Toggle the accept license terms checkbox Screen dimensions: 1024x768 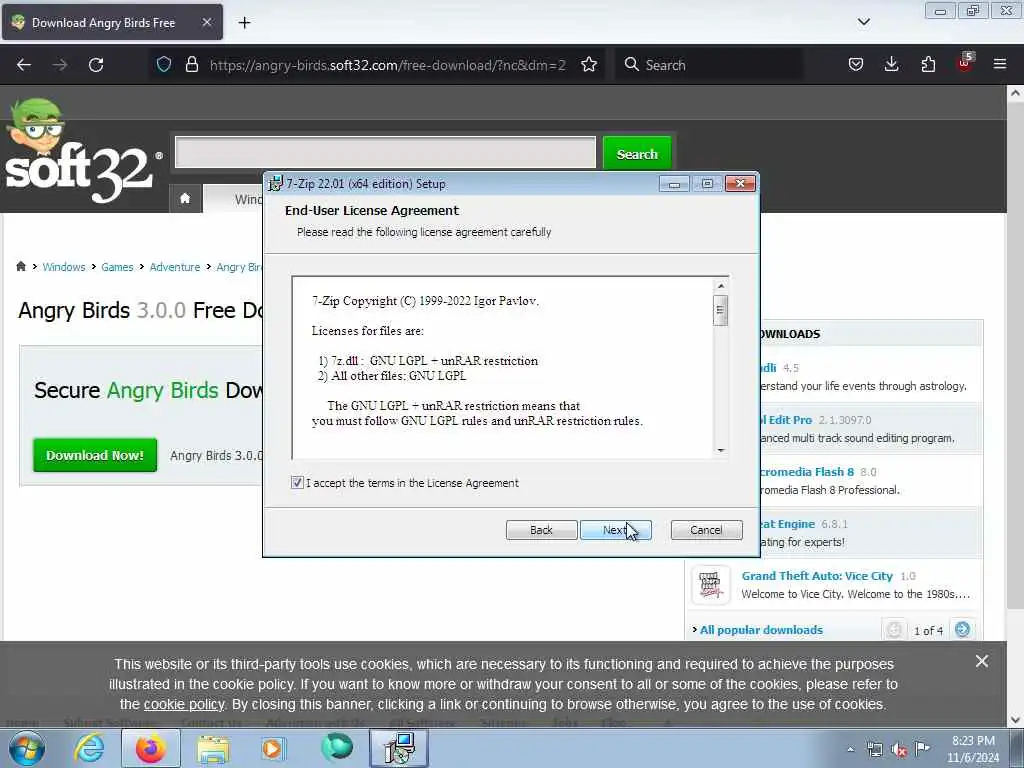point(297,483)
